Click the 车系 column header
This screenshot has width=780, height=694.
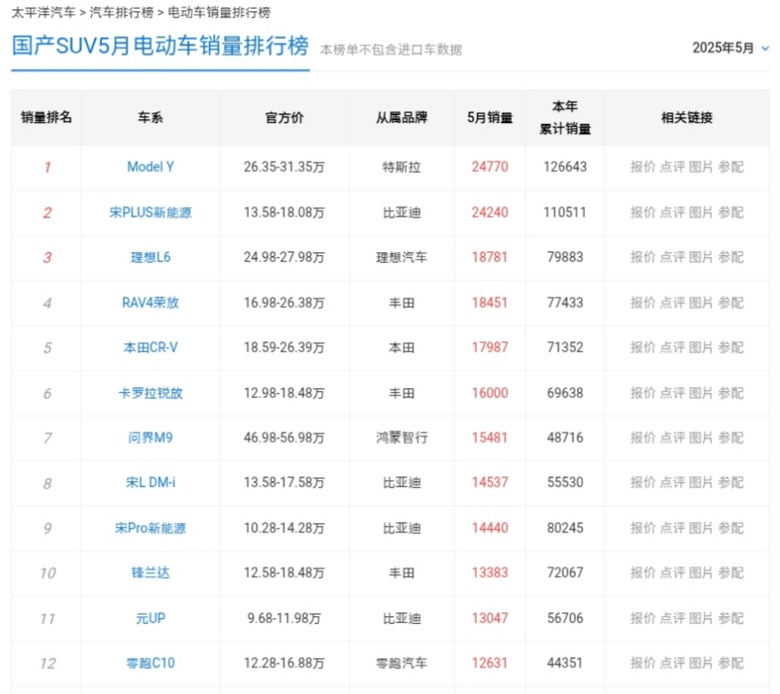coord(150,117)
